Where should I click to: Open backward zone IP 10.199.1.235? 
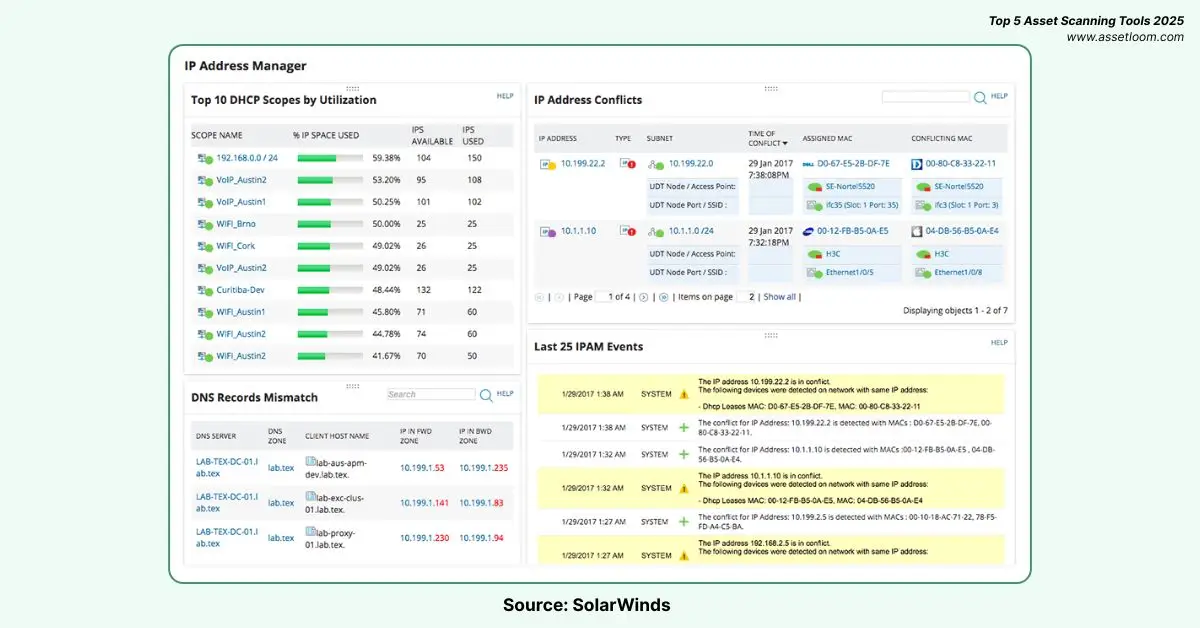coord(484,467)
